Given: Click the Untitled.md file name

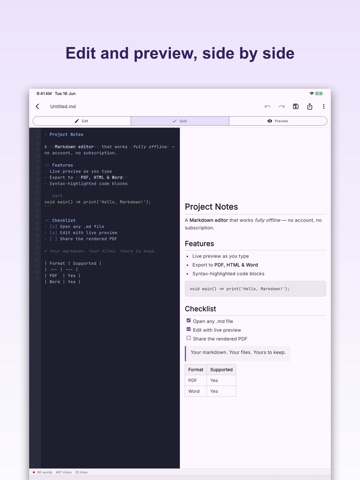Looking at the screenshot, I should click(63, 106).
